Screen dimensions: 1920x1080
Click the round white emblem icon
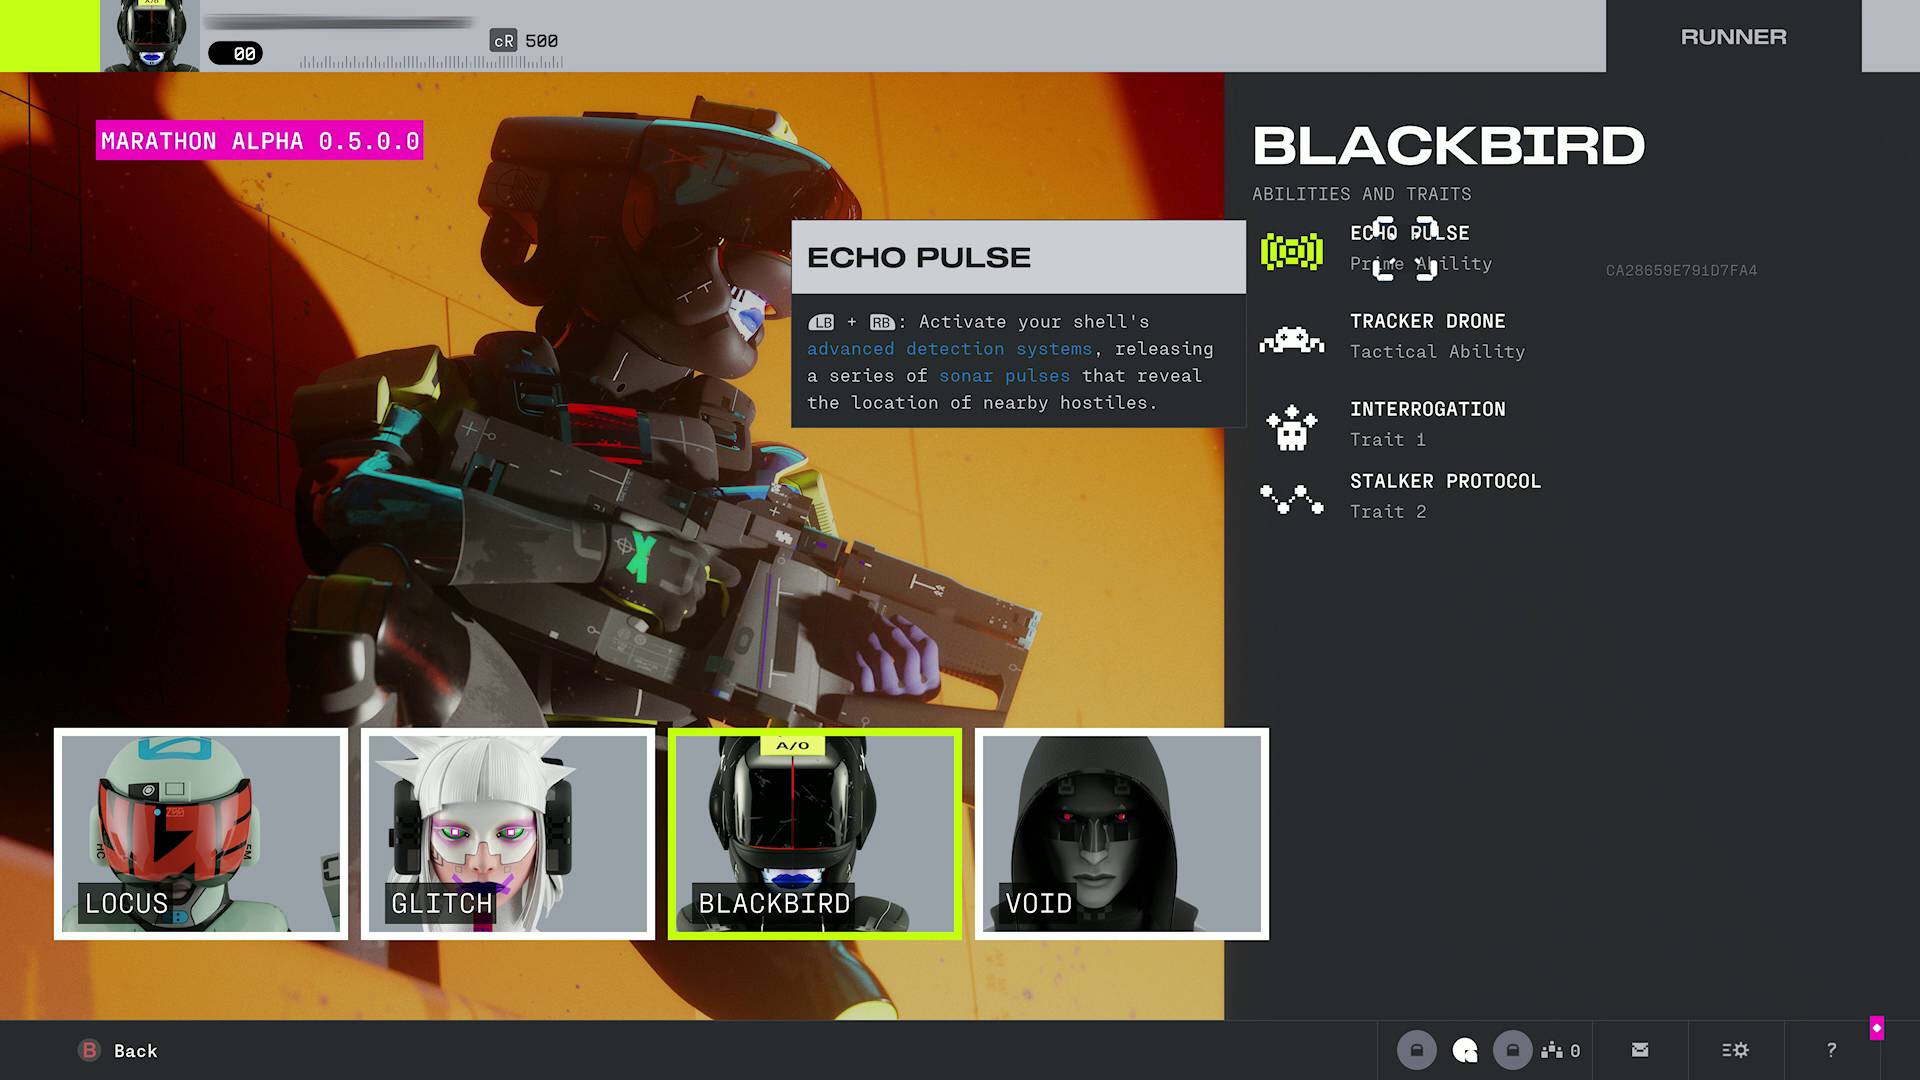tap(1464, 1050)
